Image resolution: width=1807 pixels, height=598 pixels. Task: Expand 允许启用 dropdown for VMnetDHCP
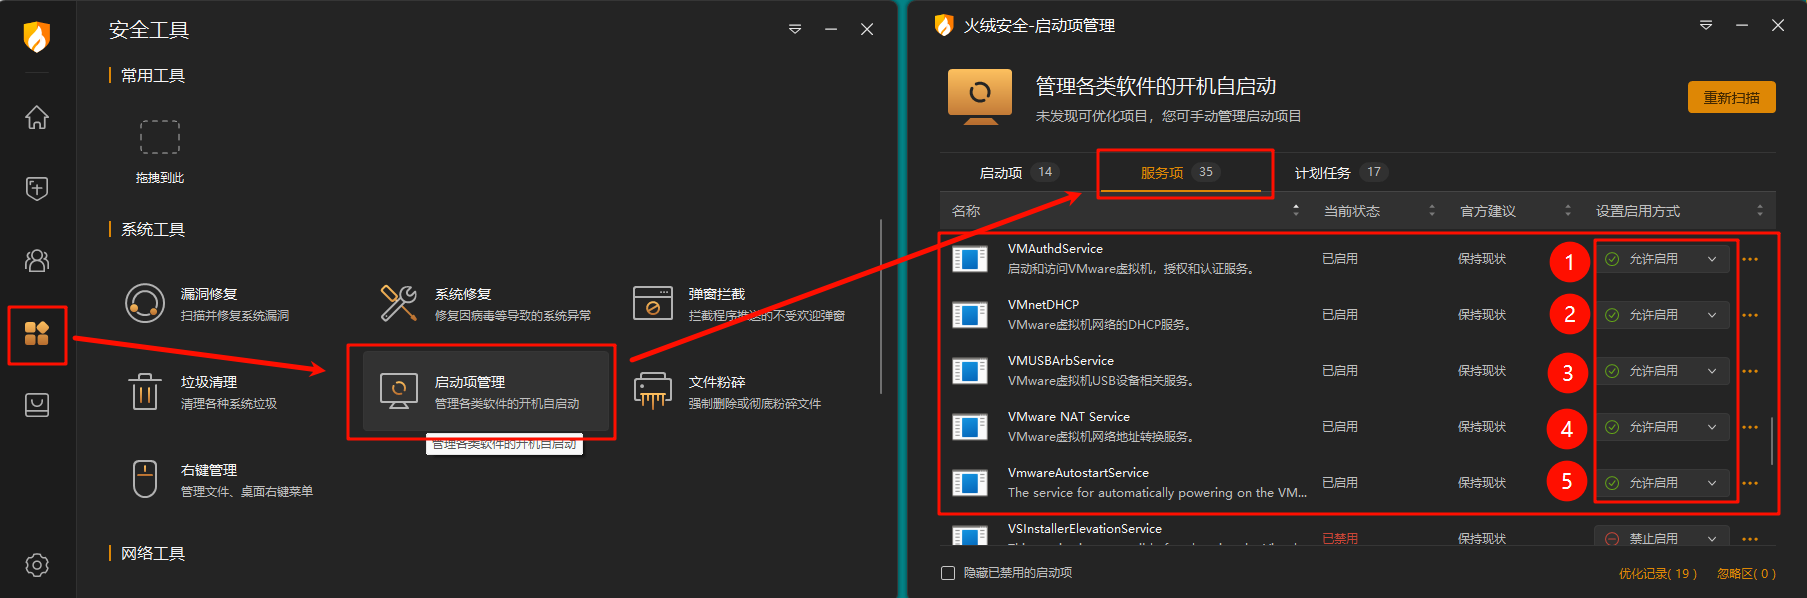(1662, 315)
